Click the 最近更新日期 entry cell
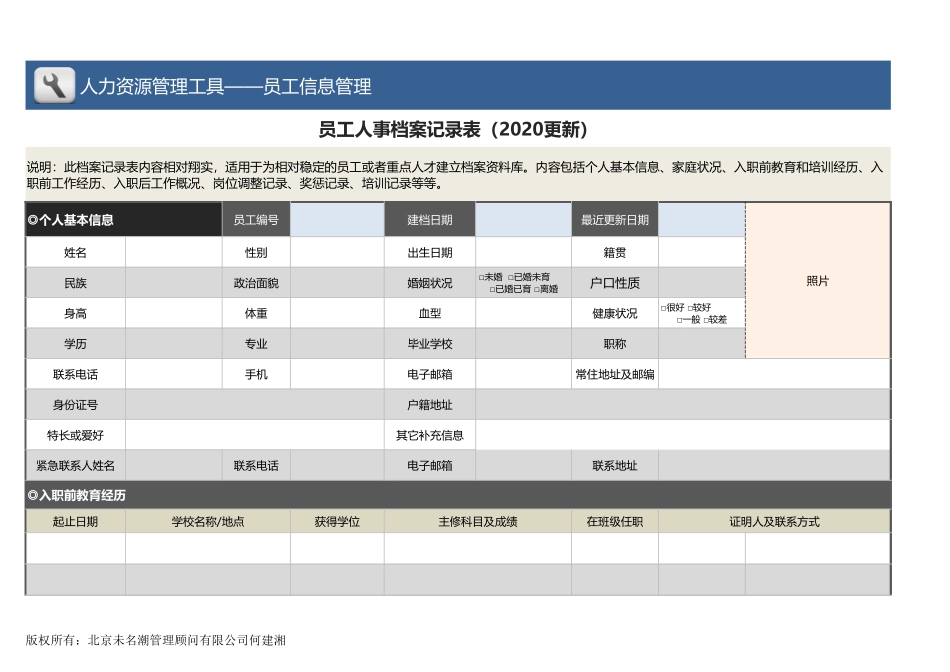950x672 pixels. coord(700,219)
